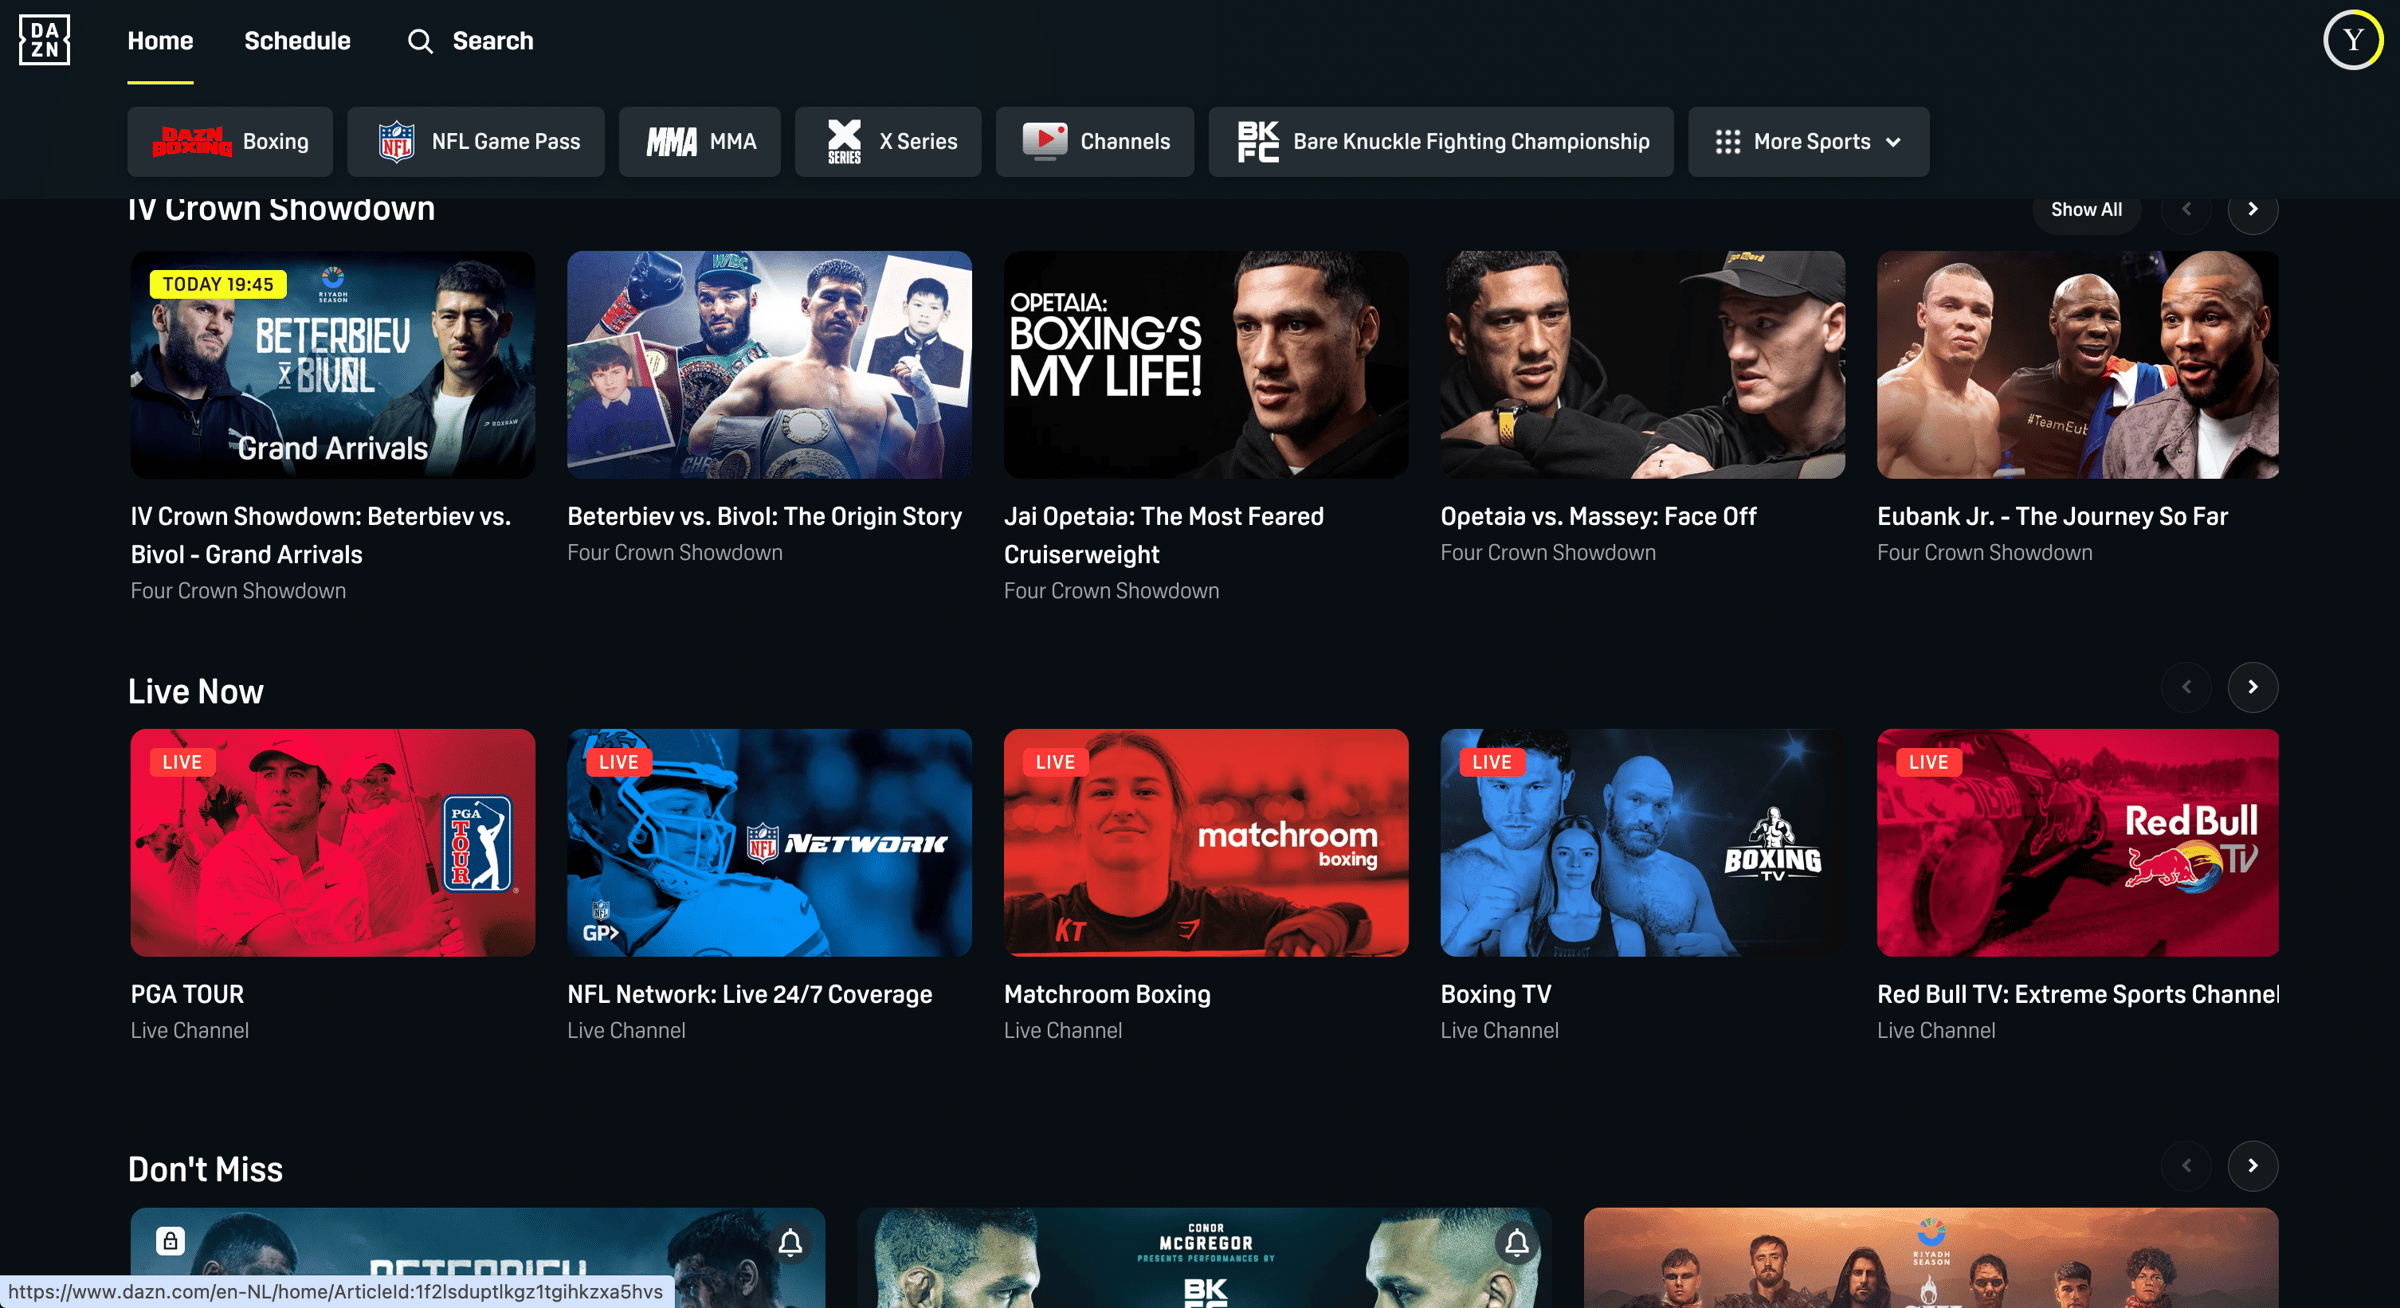The image size is (2400, 1308).
Task: Go to previous Live Now items
Action: 2186,687
